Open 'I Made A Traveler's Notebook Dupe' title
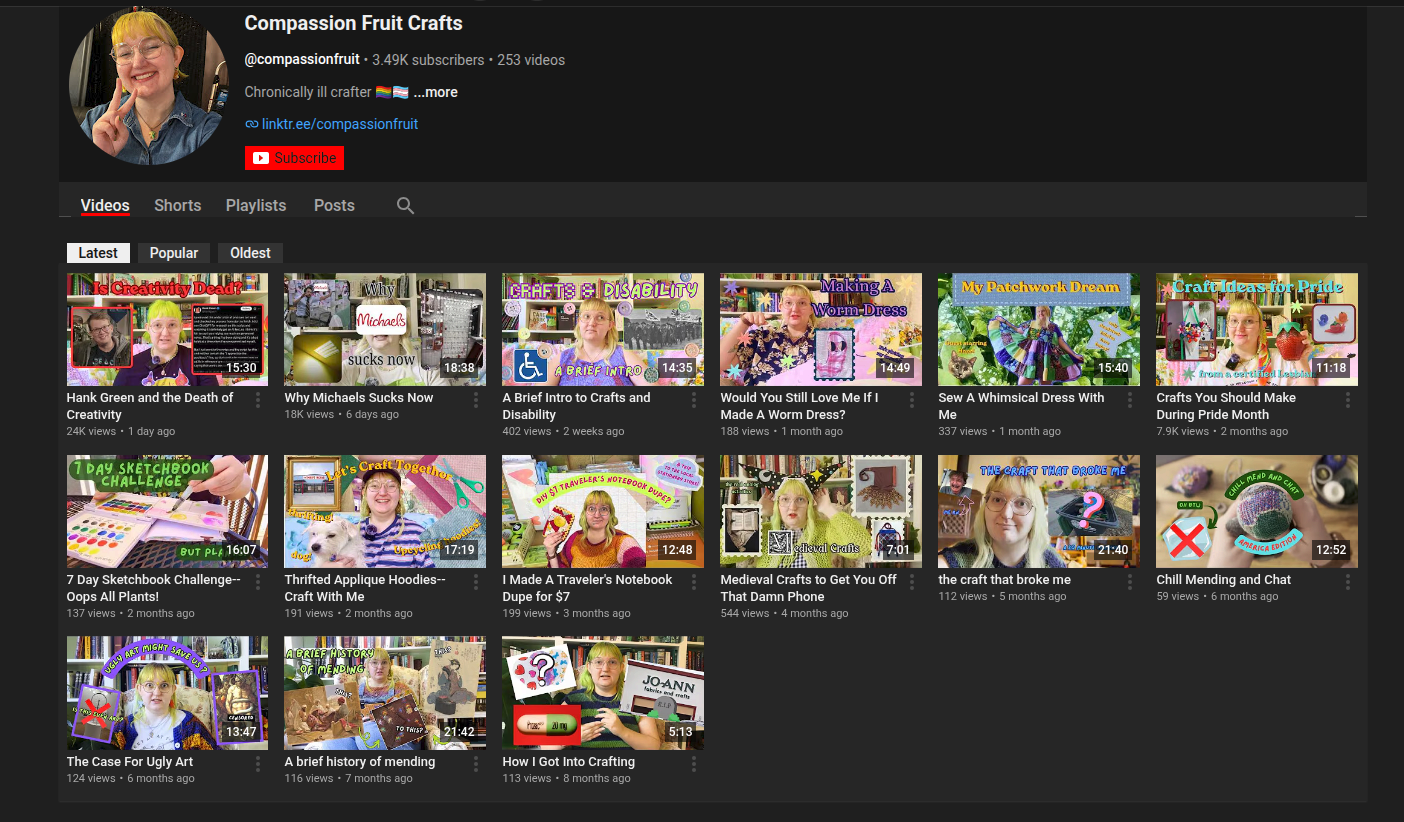1404x822 pixels. tap(588, 588)
